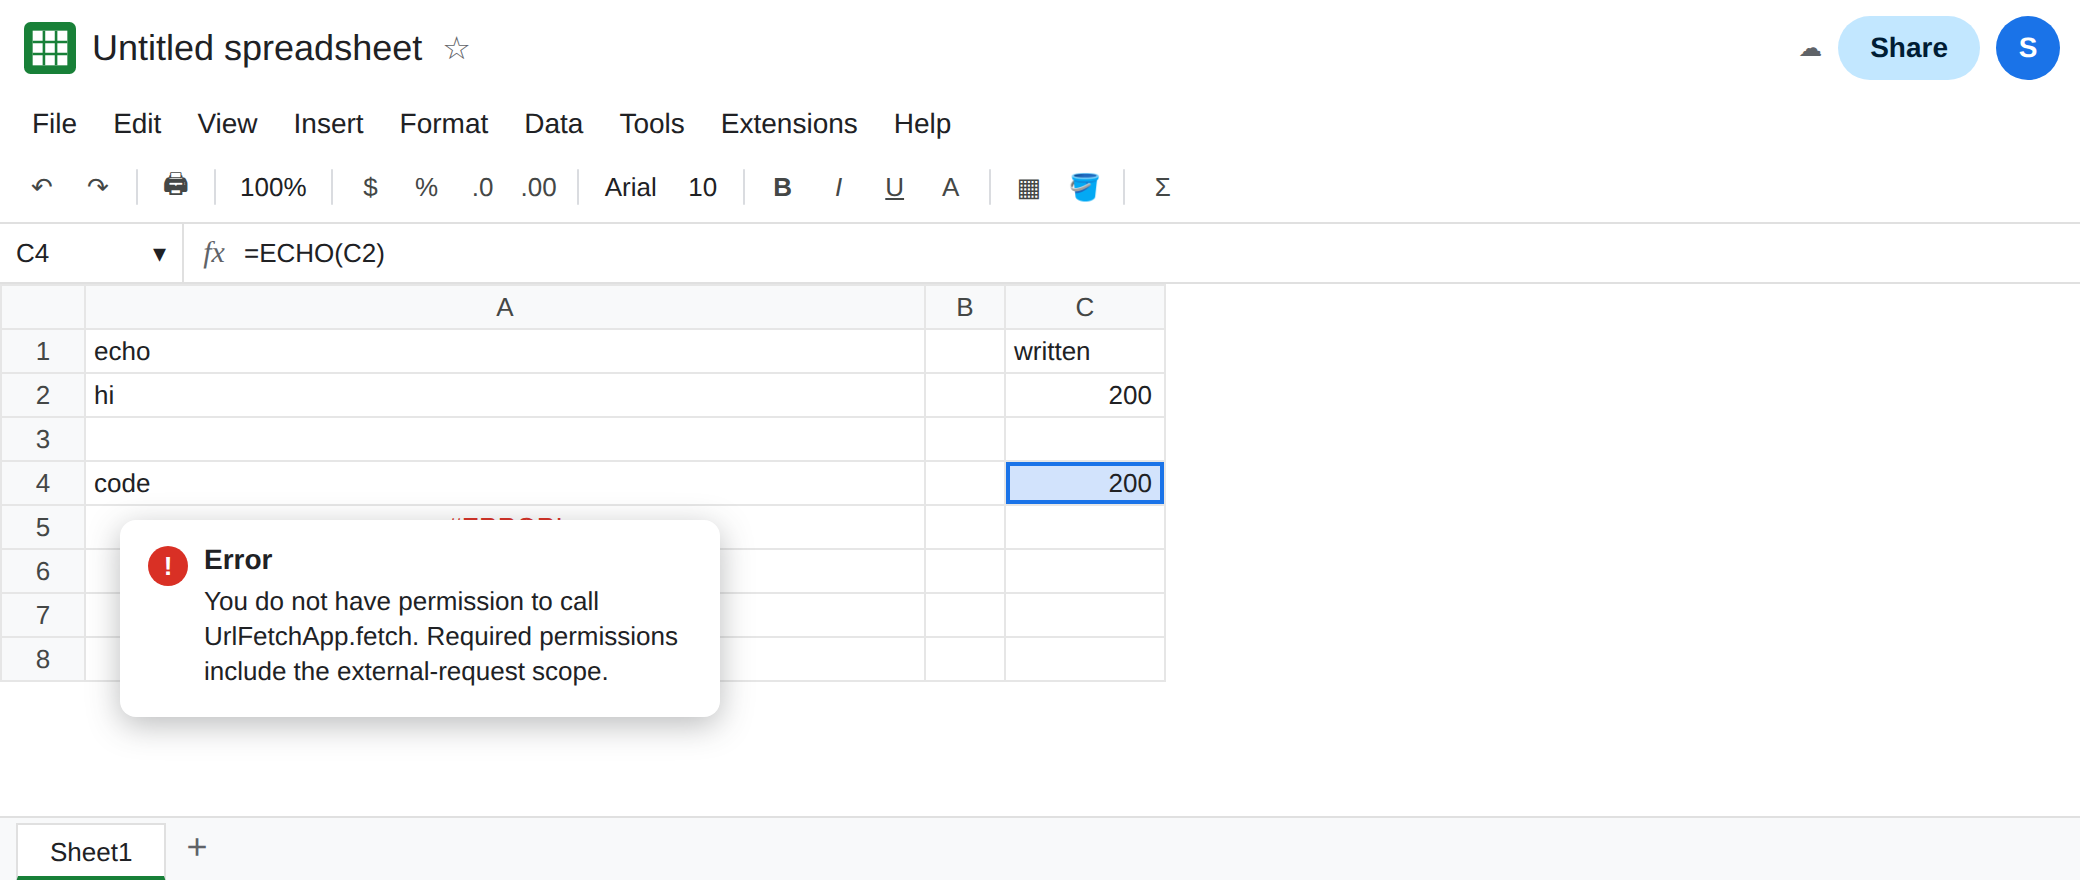Open the zoom 100% dropdown
2080x880 pixels.
[273, 187]
